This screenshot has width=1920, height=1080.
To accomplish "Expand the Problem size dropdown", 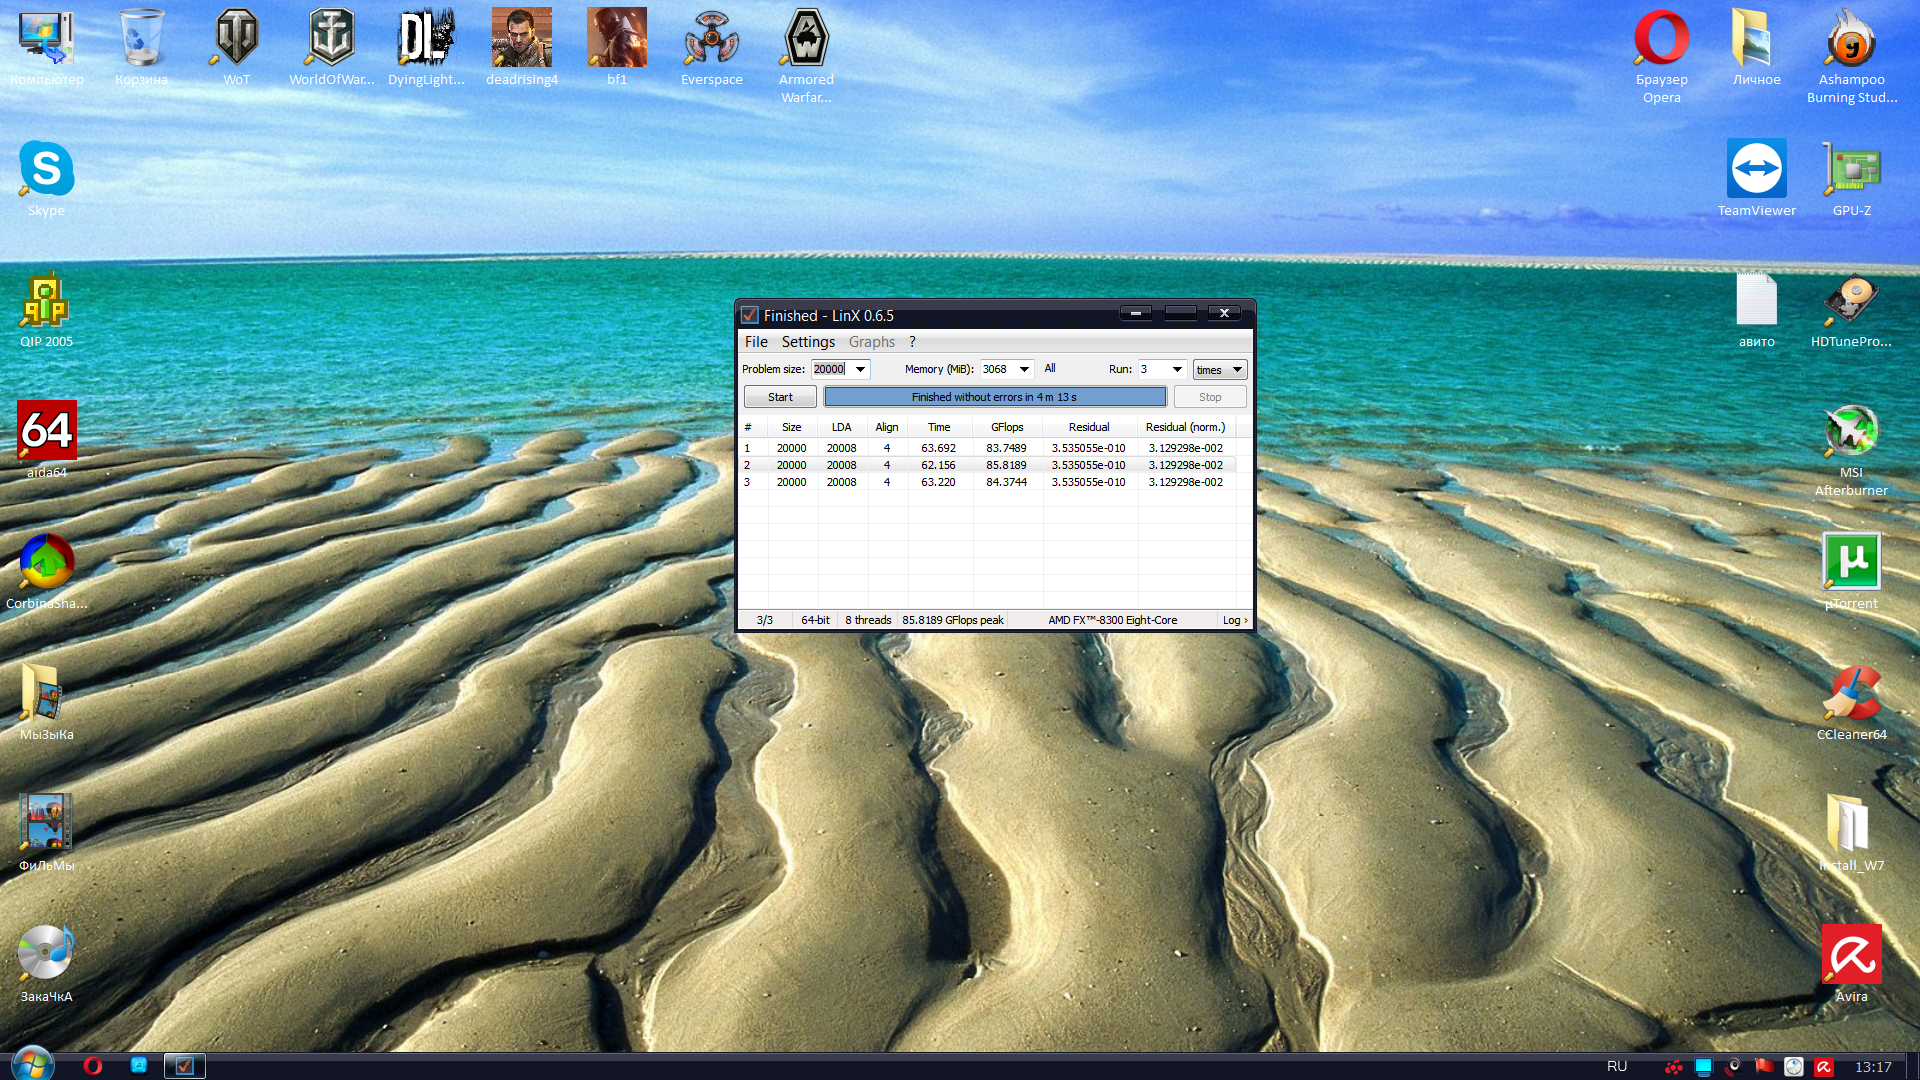I will [x=860, y=369].
